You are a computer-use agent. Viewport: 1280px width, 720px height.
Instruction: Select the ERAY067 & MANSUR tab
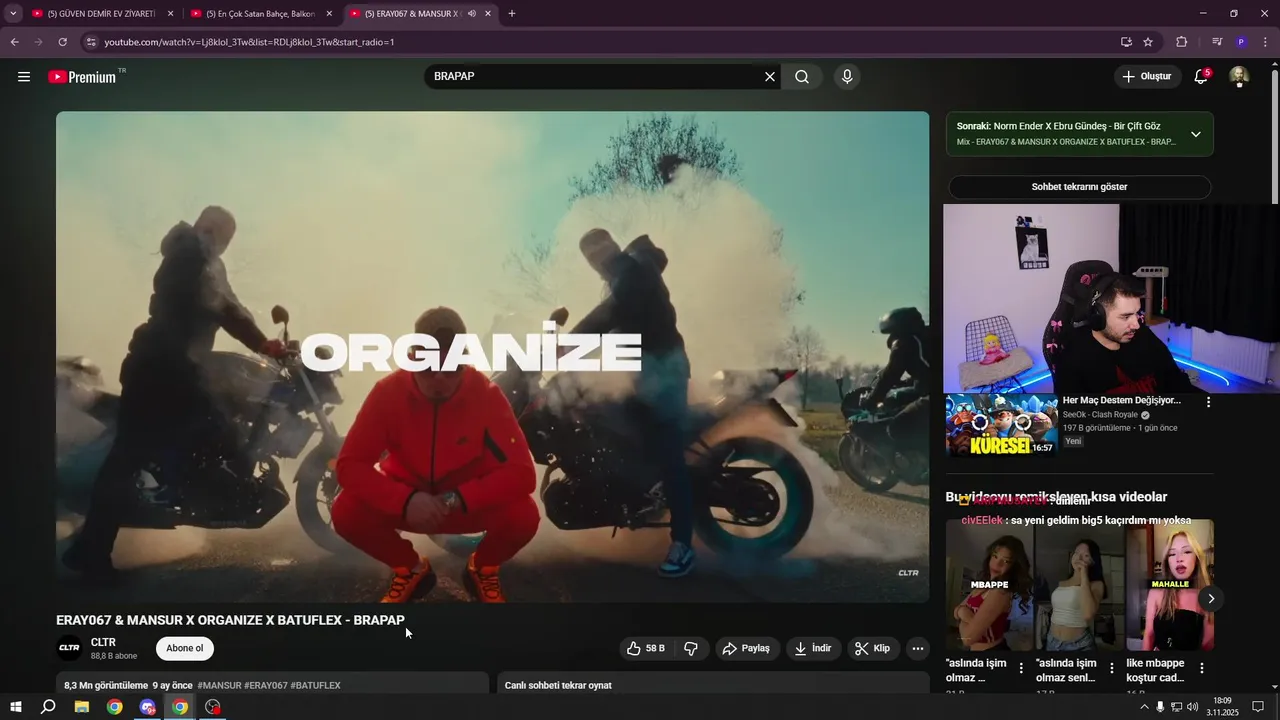[410, 14]
